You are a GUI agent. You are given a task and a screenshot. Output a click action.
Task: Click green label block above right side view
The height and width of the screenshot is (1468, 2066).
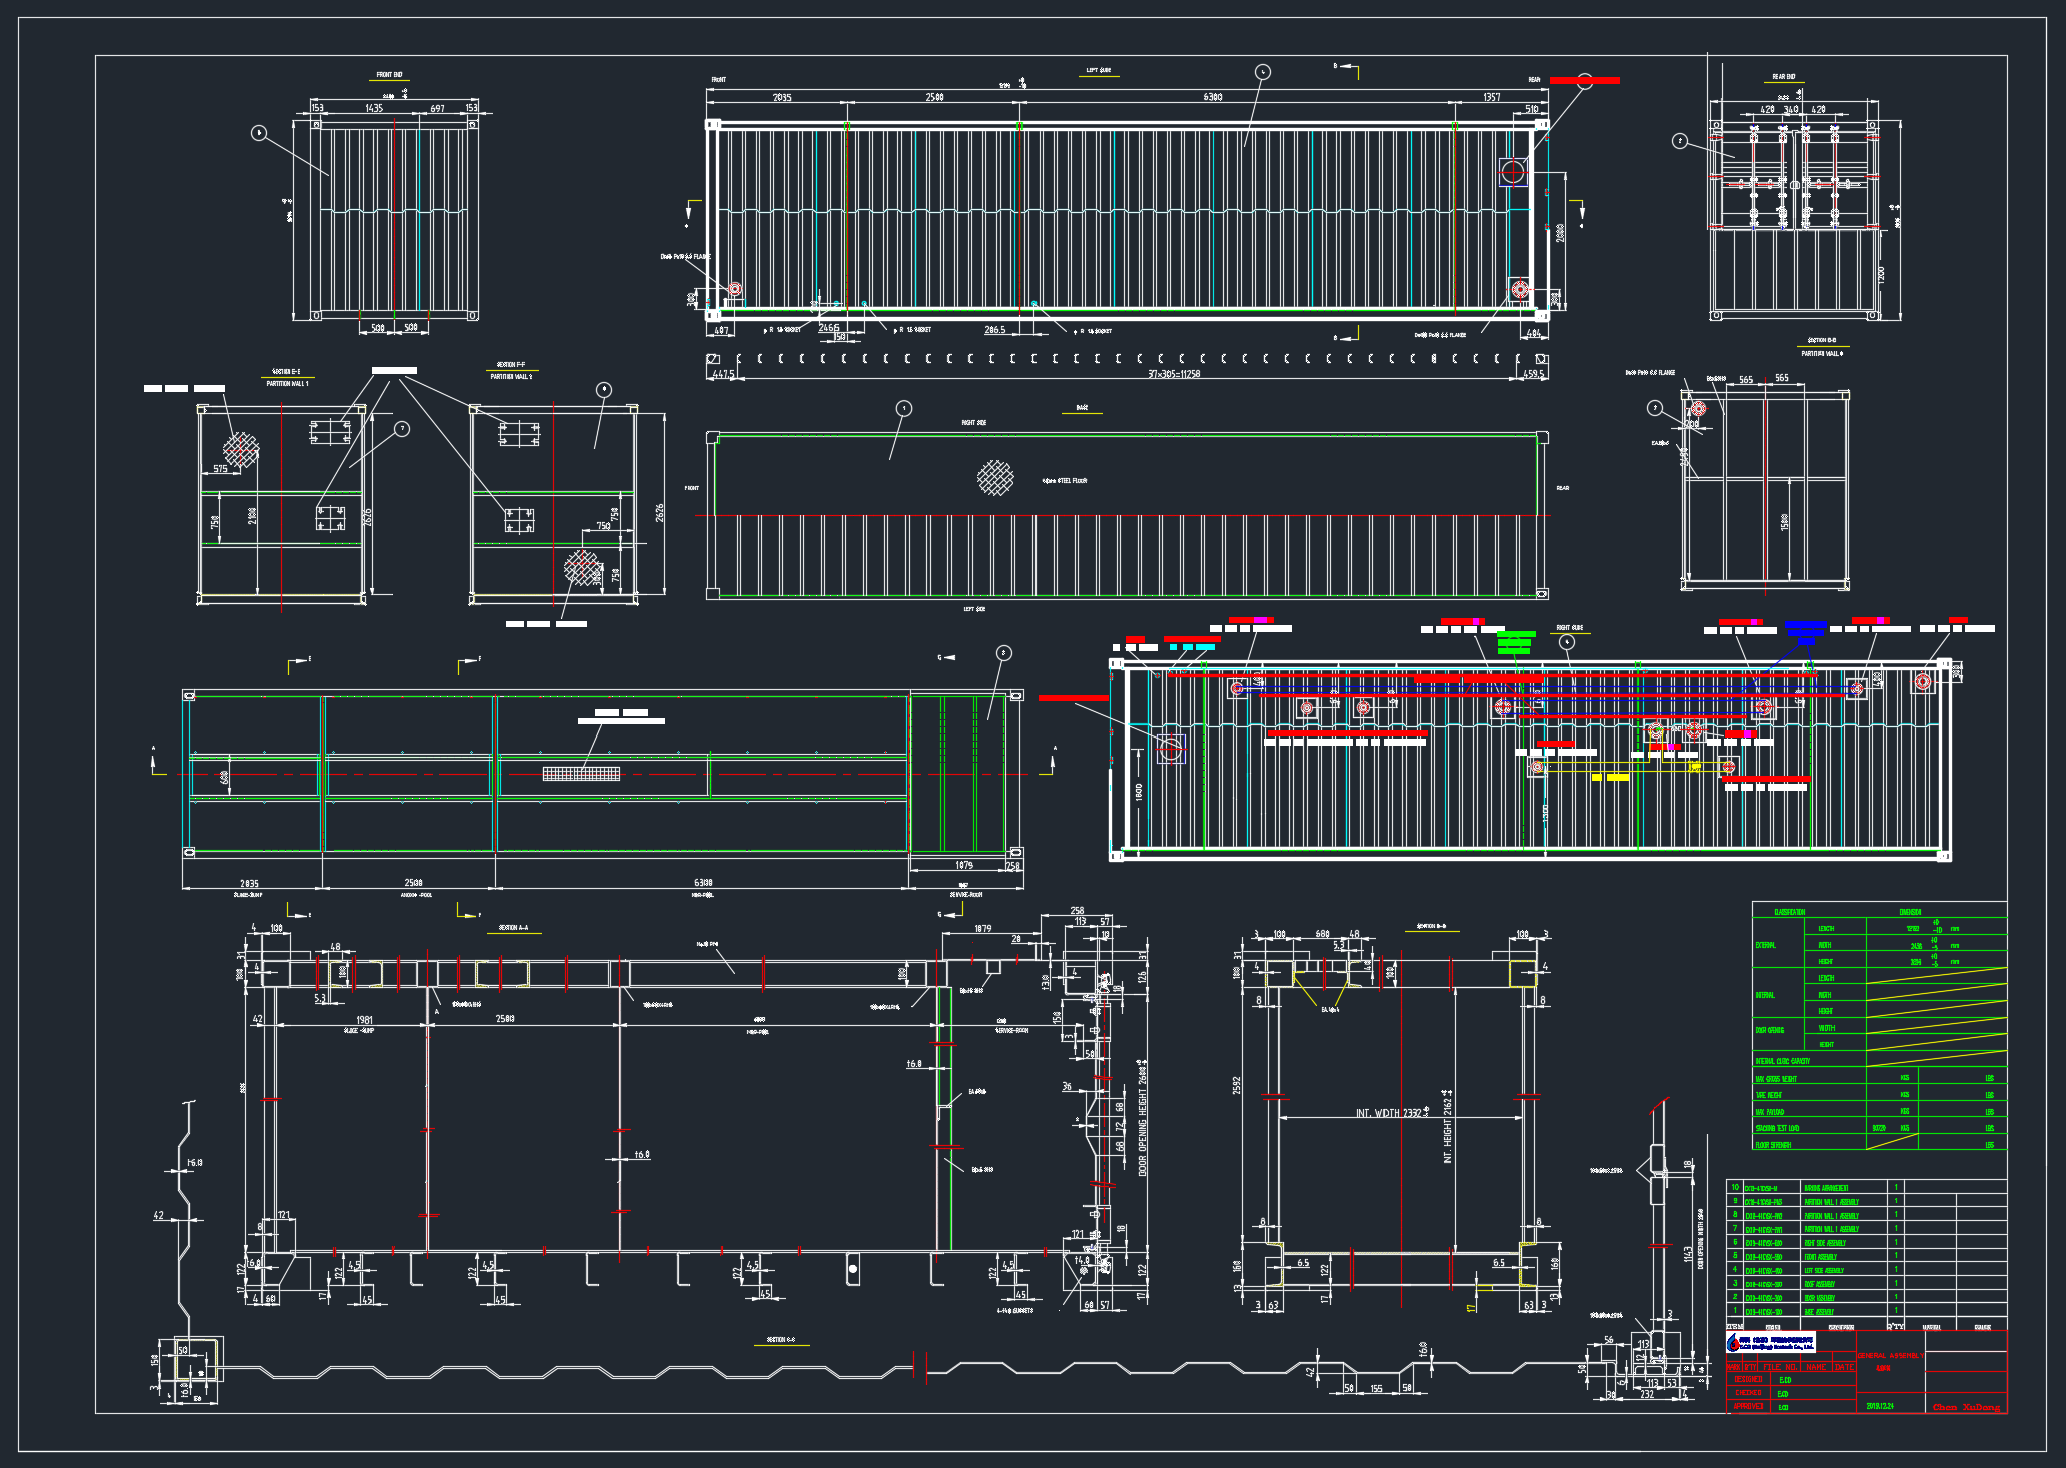[x=1515, y=641]
